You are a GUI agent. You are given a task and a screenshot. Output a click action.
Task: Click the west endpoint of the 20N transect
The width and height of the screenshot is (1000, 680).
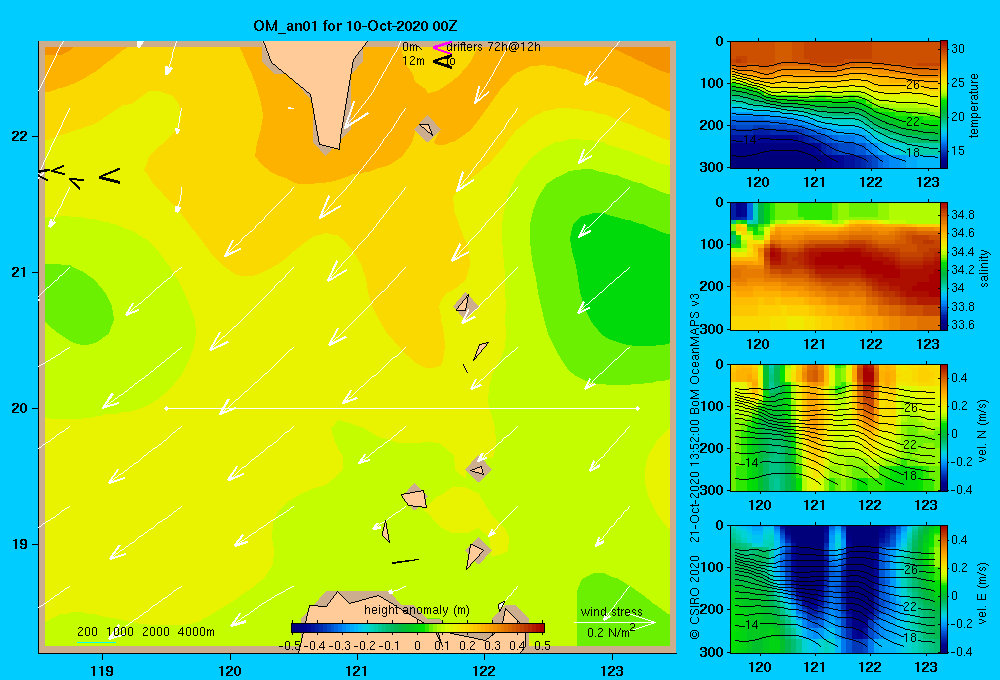tap(166, 408)
